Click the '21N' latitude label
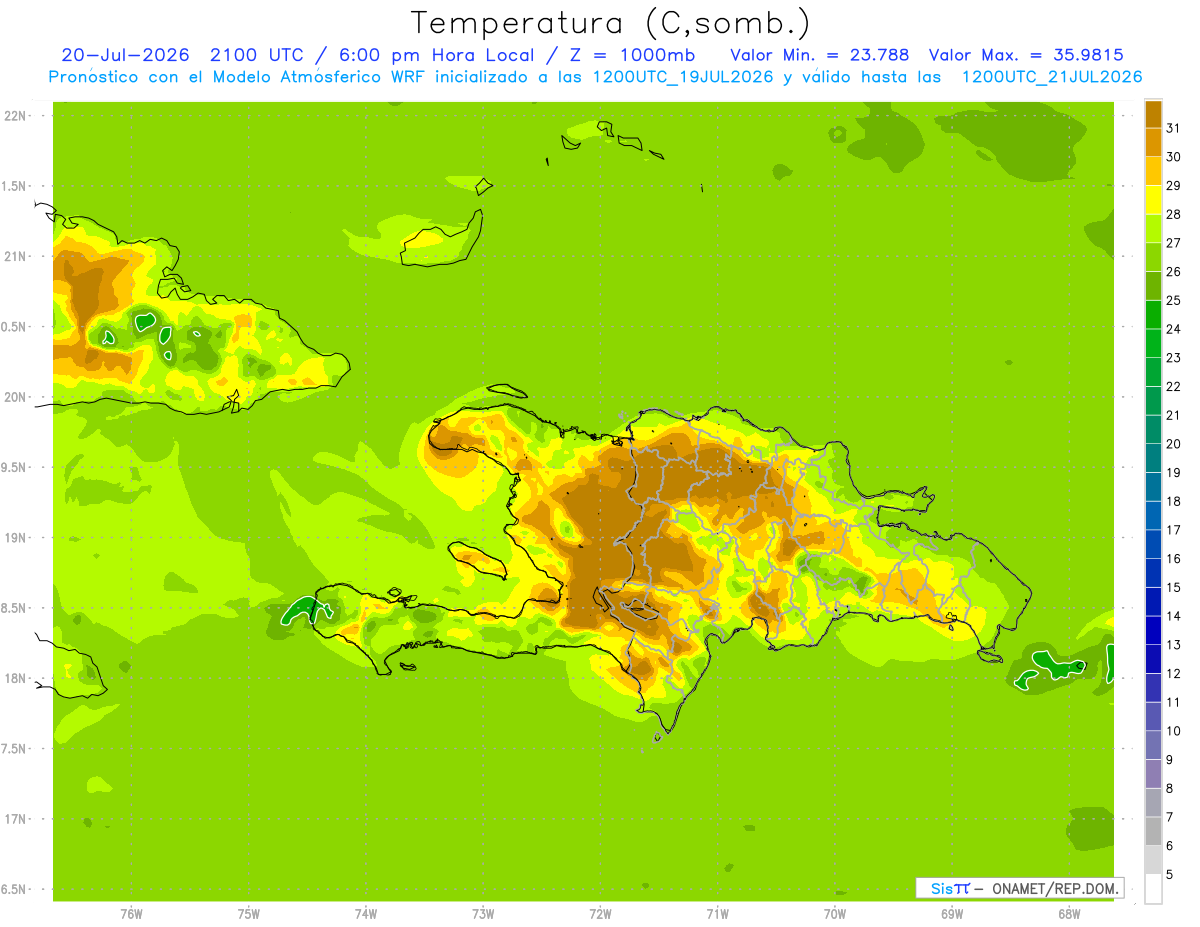This screenshot has height=927, width=1200. (15, 257)
